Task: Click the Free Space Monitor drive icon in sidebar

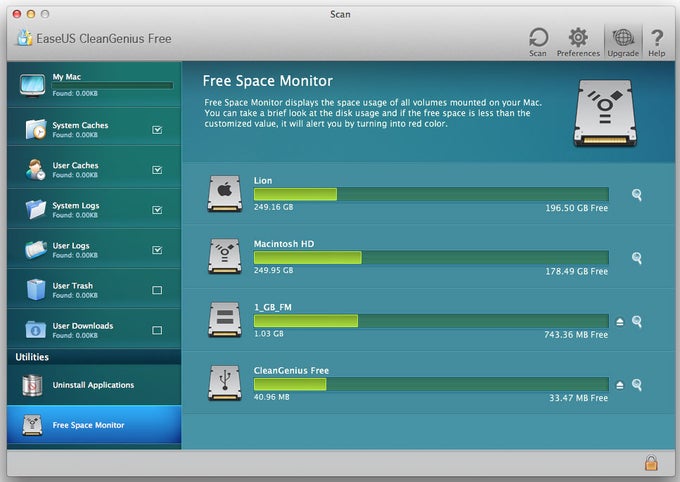Action: 32,425
